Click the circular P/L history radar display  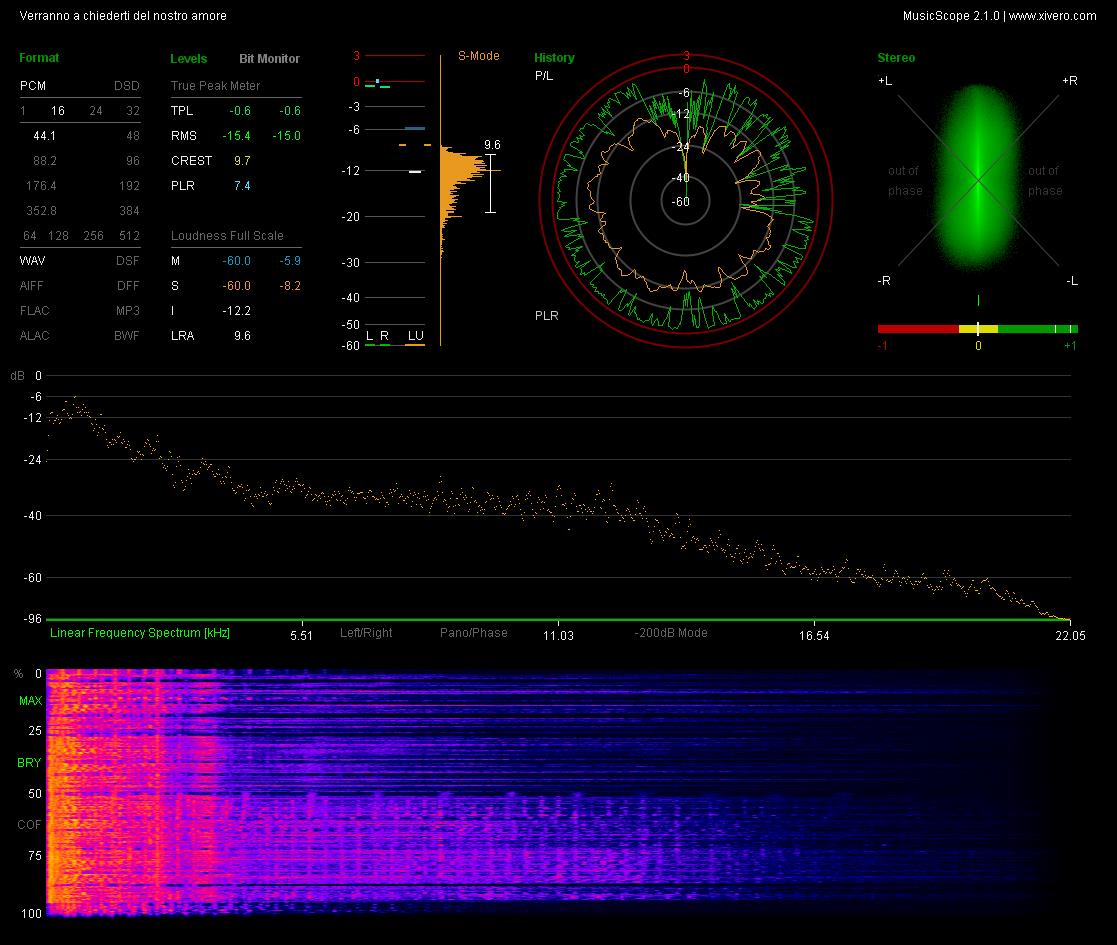[x=685, y=201]
